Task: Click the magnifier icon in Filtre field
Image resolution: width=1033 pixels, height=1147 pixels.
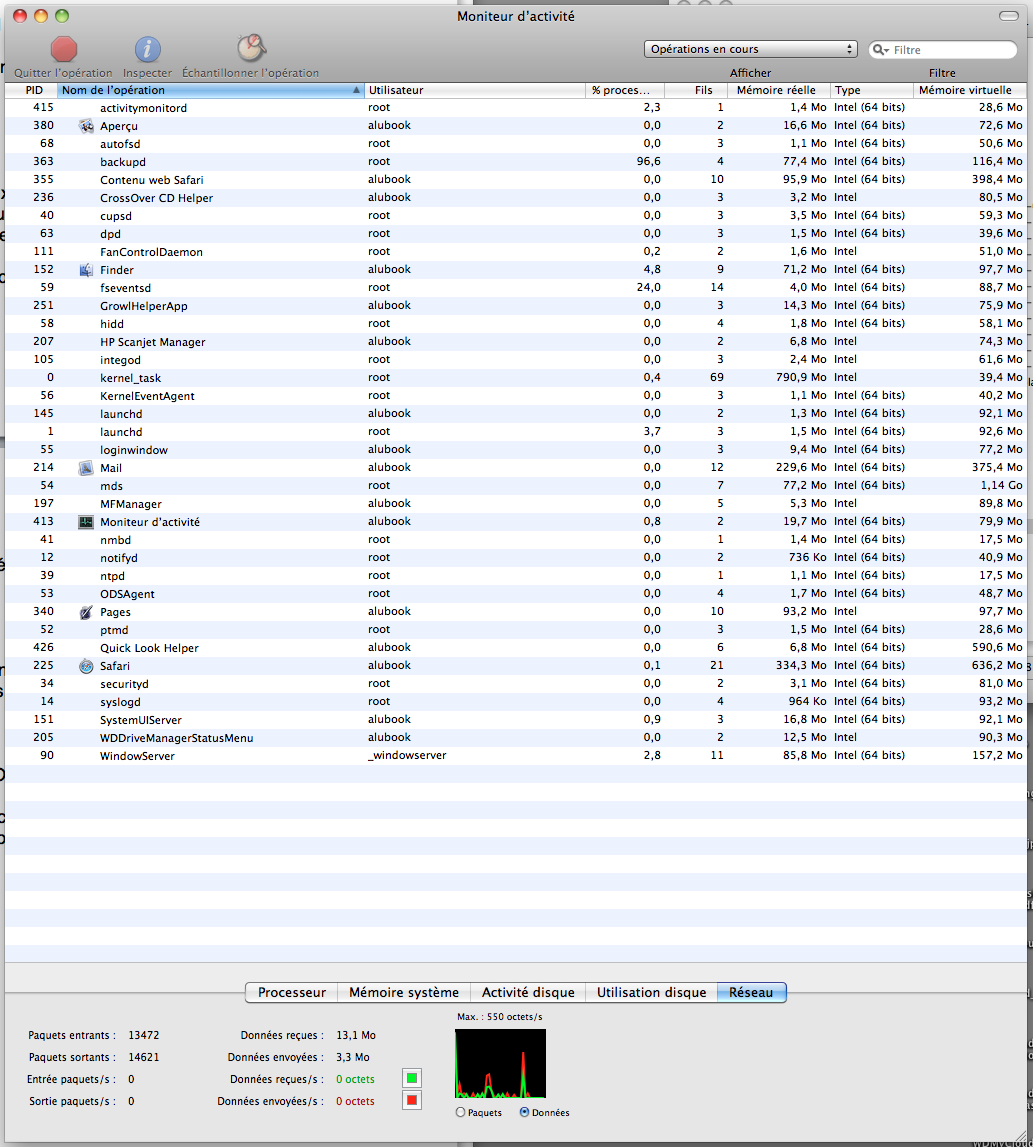Action: pos(881,50)
